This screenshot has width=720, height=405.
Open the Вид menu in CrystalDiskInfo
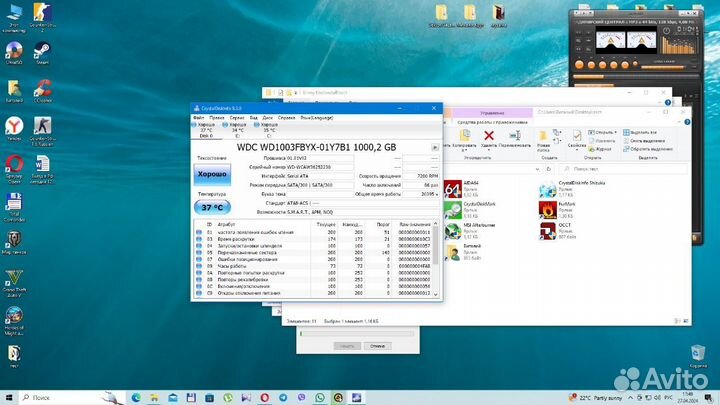pyautogui.click(x=253, y=118)
